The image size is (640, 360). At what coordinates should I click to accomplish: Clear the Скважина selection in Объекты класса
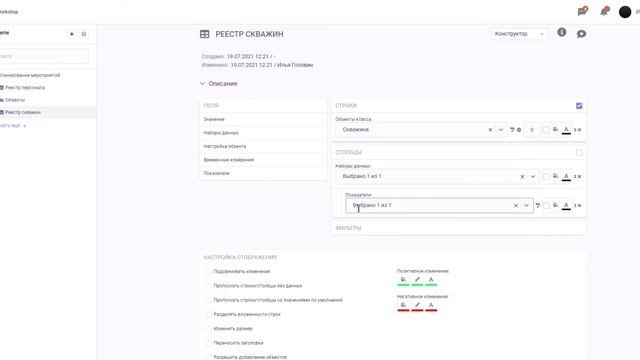[x=490, y=130]
